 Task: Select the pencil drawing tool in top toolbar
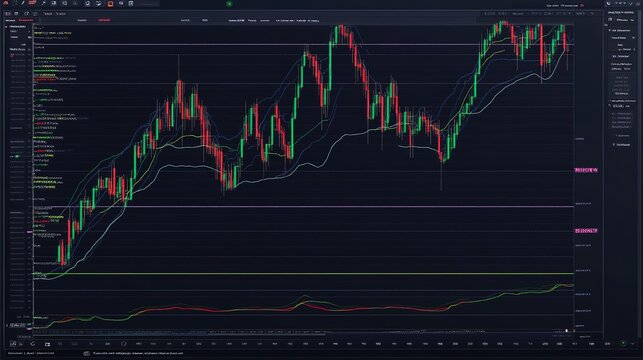click(x=23, y=3)
